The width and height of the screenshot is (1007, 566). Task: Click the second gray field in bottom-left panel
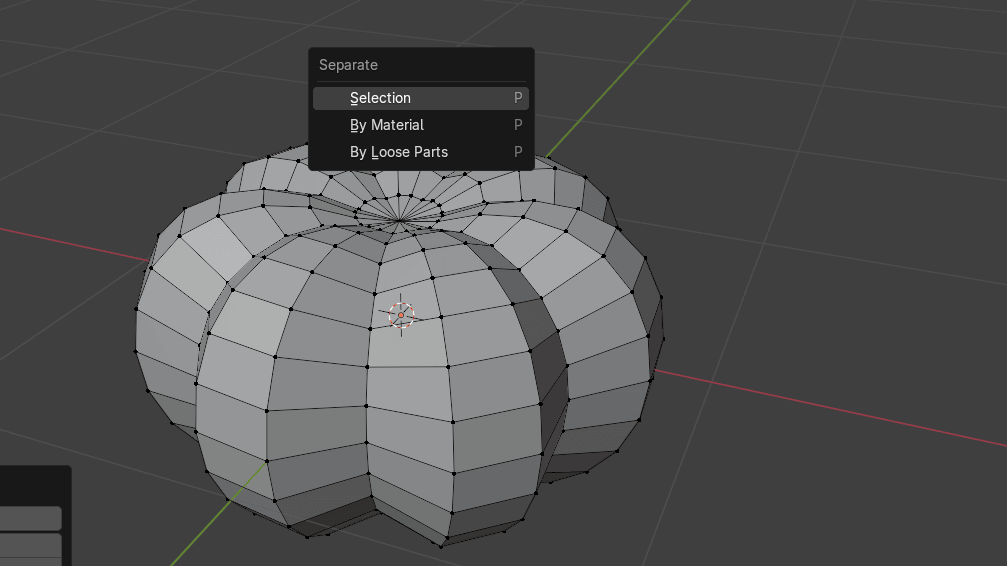[x=30, y=545]
